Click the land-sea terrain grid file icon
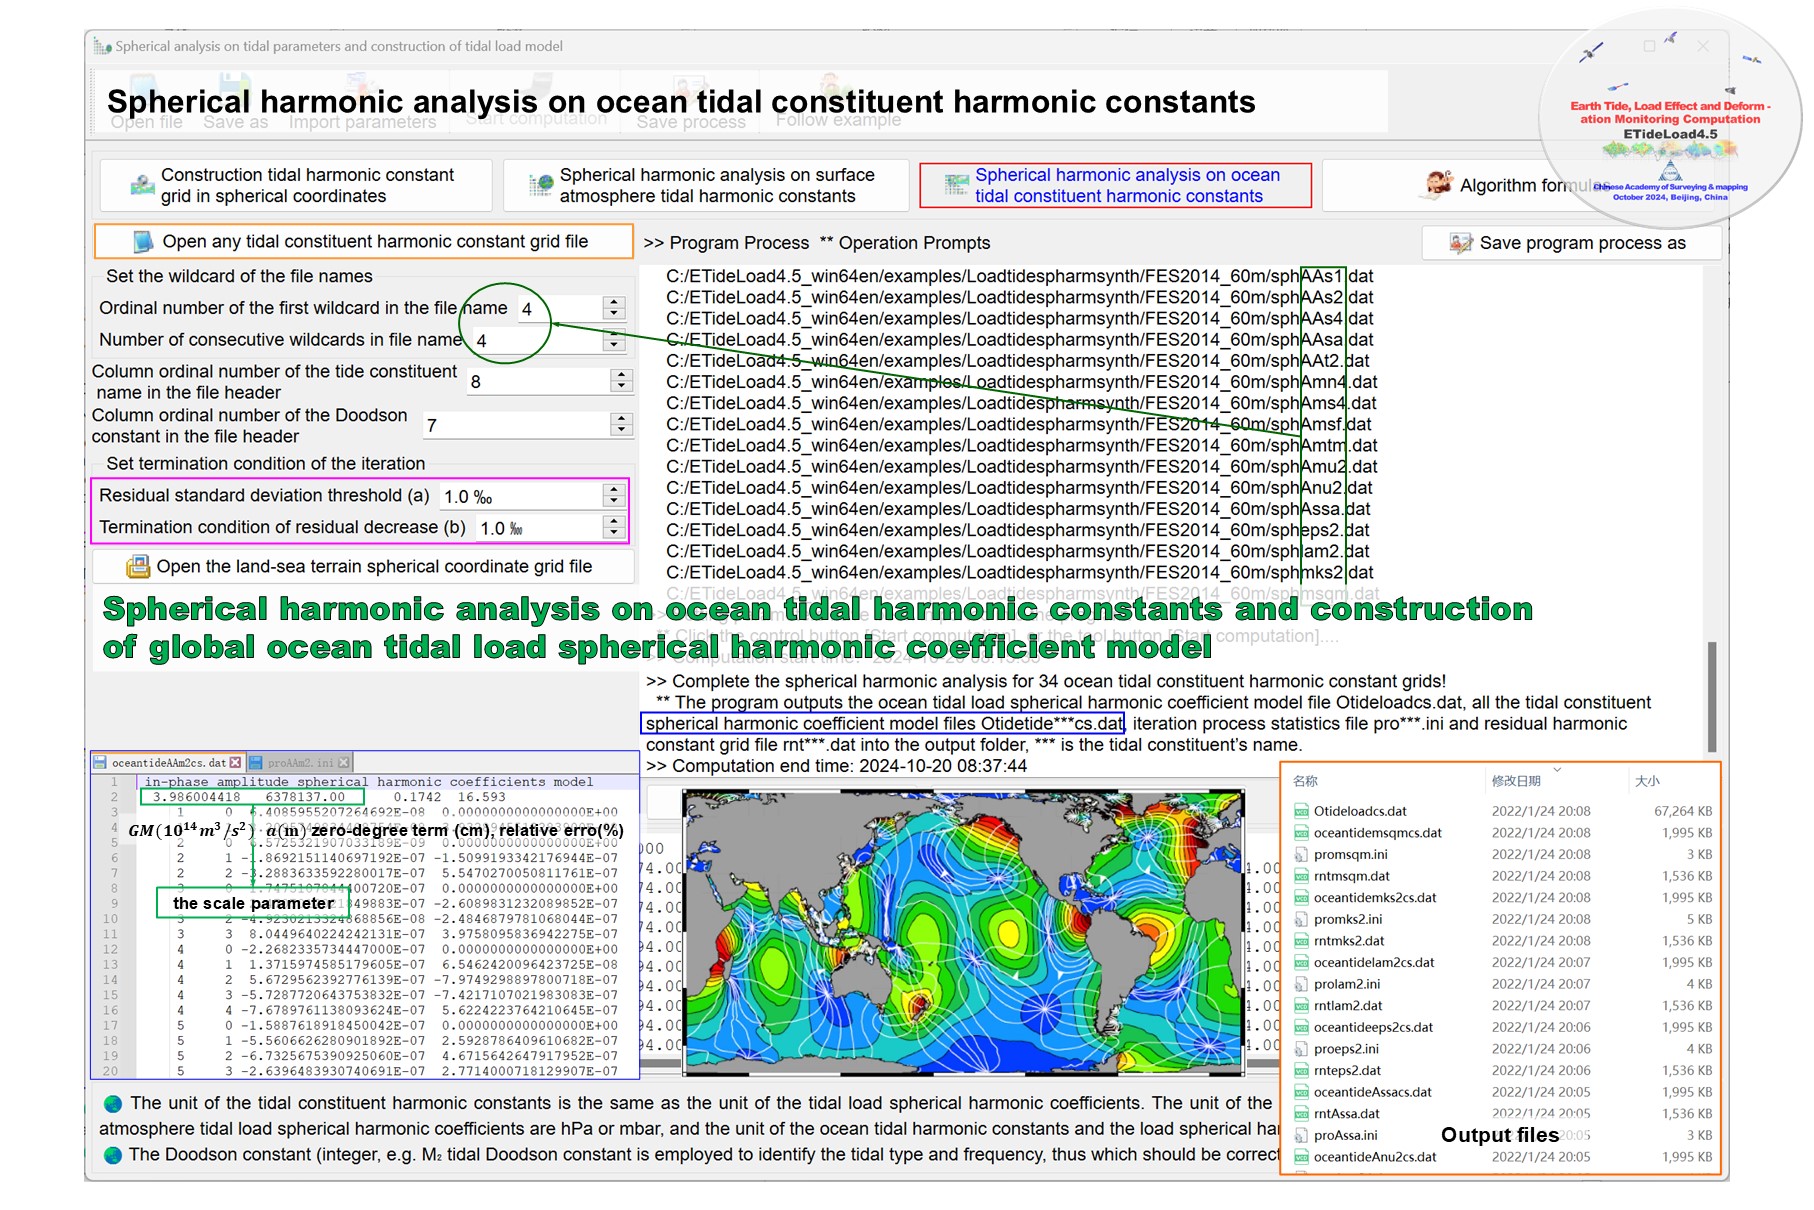1814x1210 pixels. [137, 567]
